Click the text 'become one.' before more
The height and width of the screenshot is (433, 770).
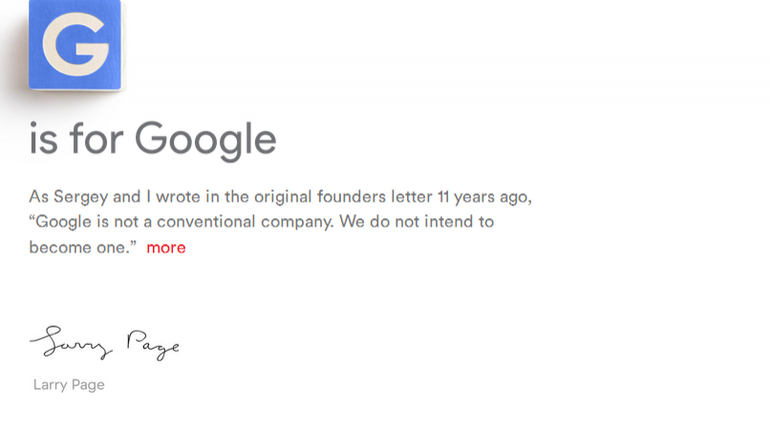pos(82,247)
